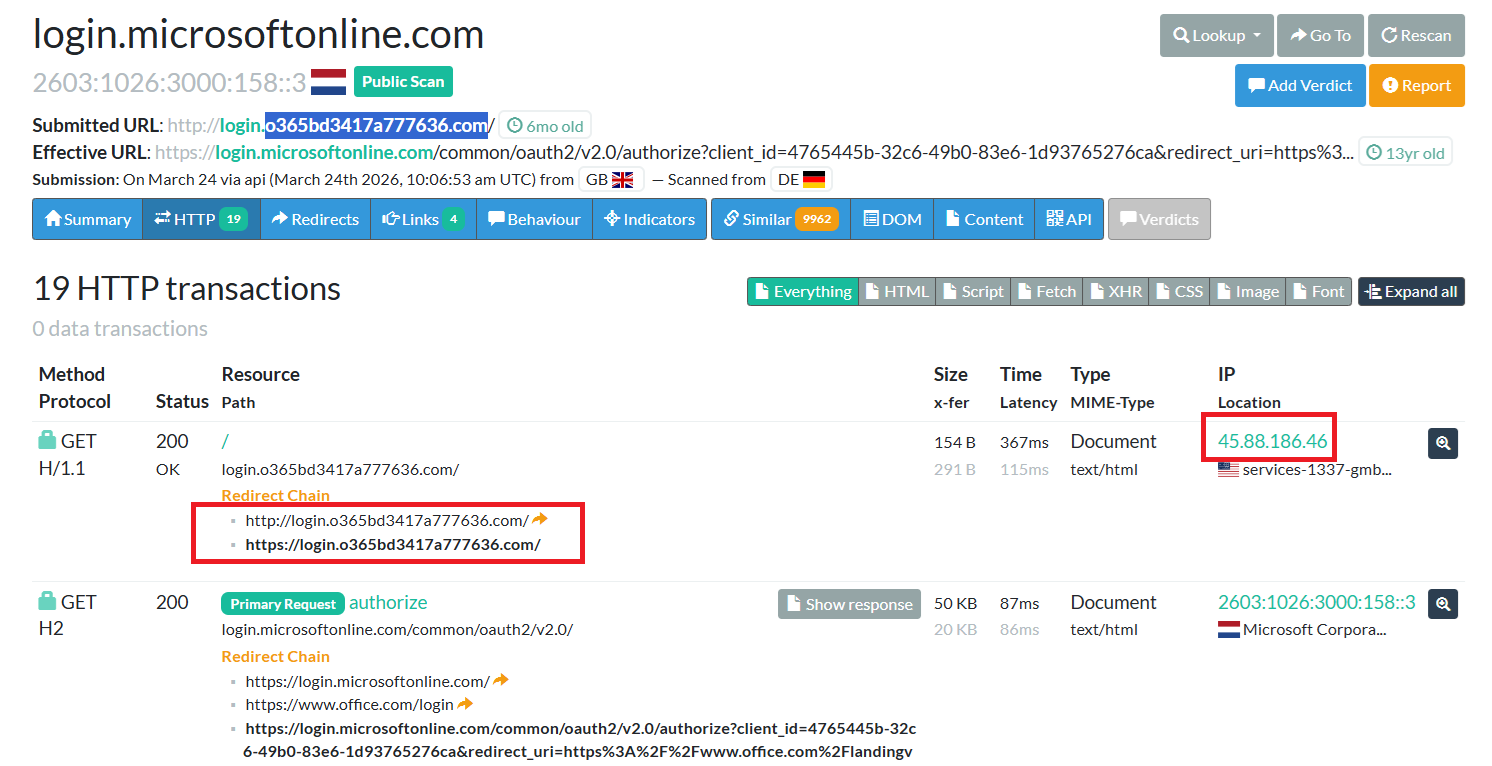1492x766 pixels.
Task: Expand all HTTP transactions
Action: pyautogui.click(x=1411, y=291)
